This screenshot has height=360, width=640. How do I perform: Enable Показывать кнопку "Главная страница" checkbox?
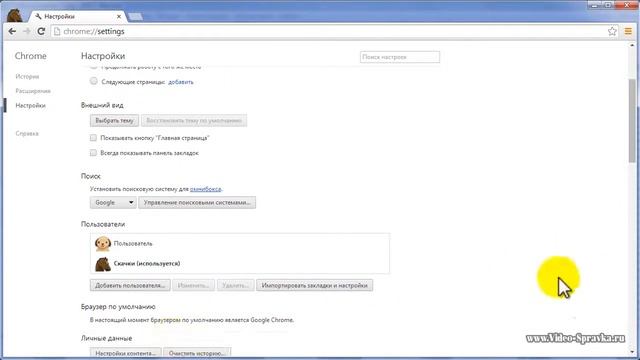(x=93, y=138)
